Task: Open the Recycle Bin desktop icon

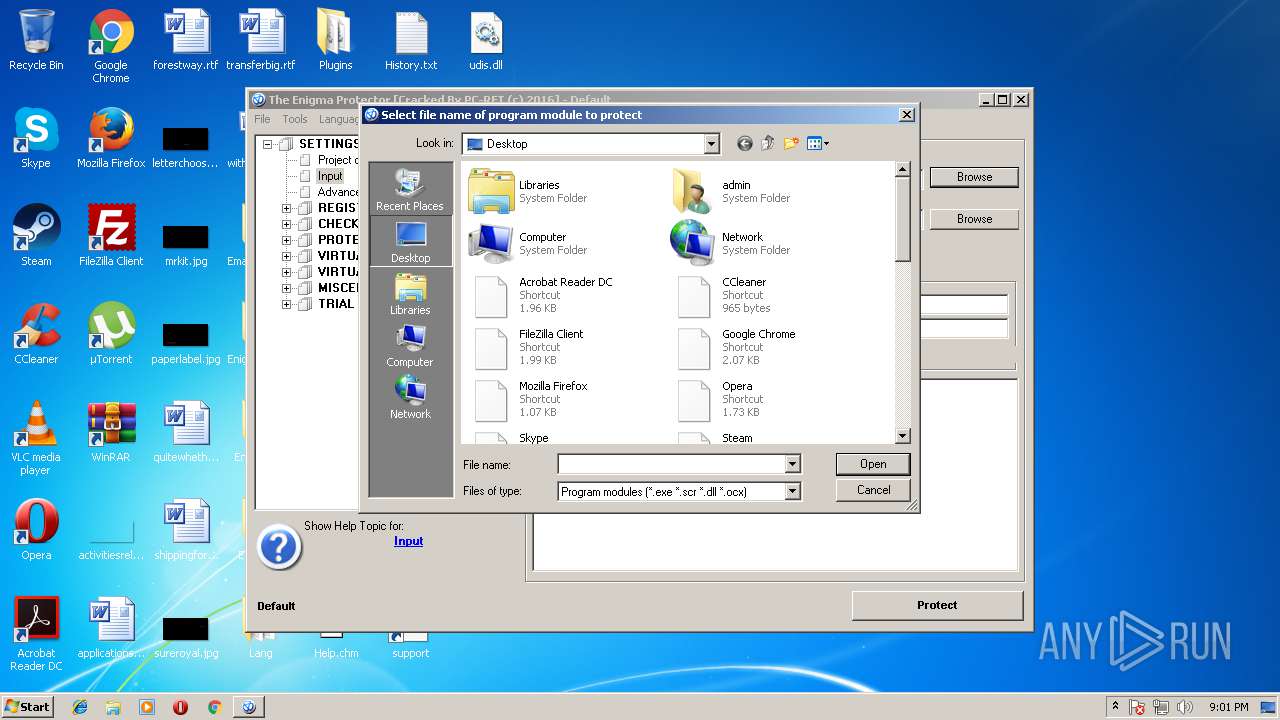Action: (x=36, y=41)
